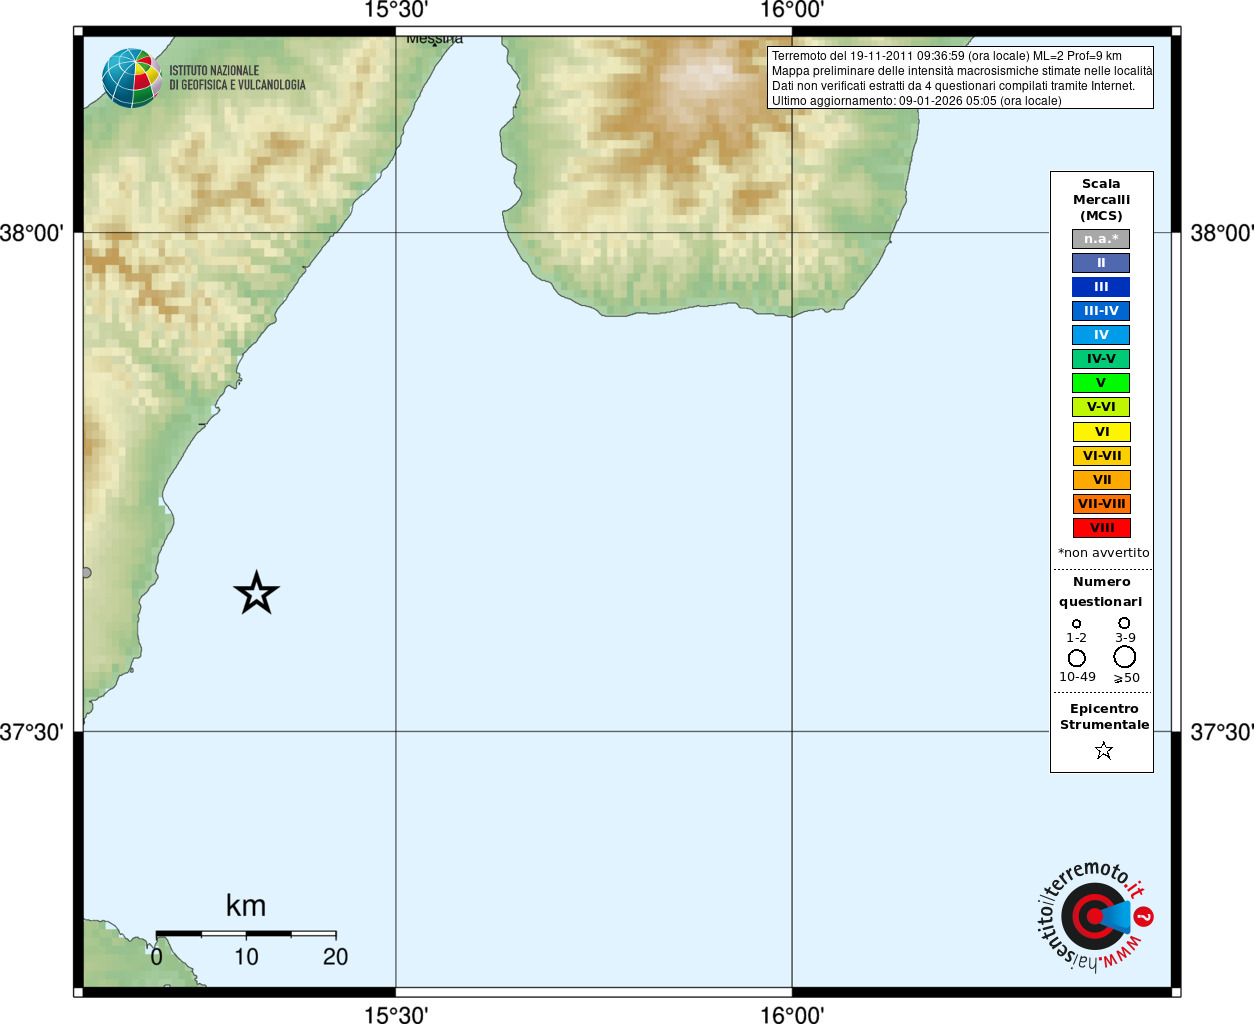Click the bottom 16°00' longitude label
1254x1024 pixels.
click(792, 1014)
